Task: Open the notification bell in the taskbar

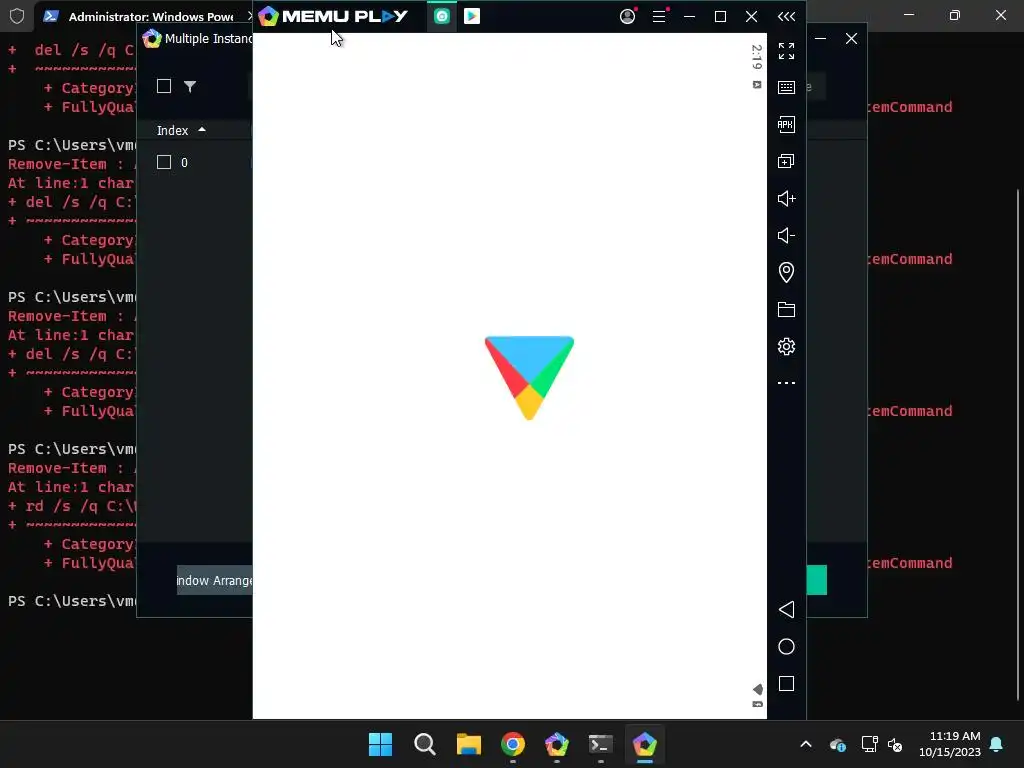Action: point(997,744)
